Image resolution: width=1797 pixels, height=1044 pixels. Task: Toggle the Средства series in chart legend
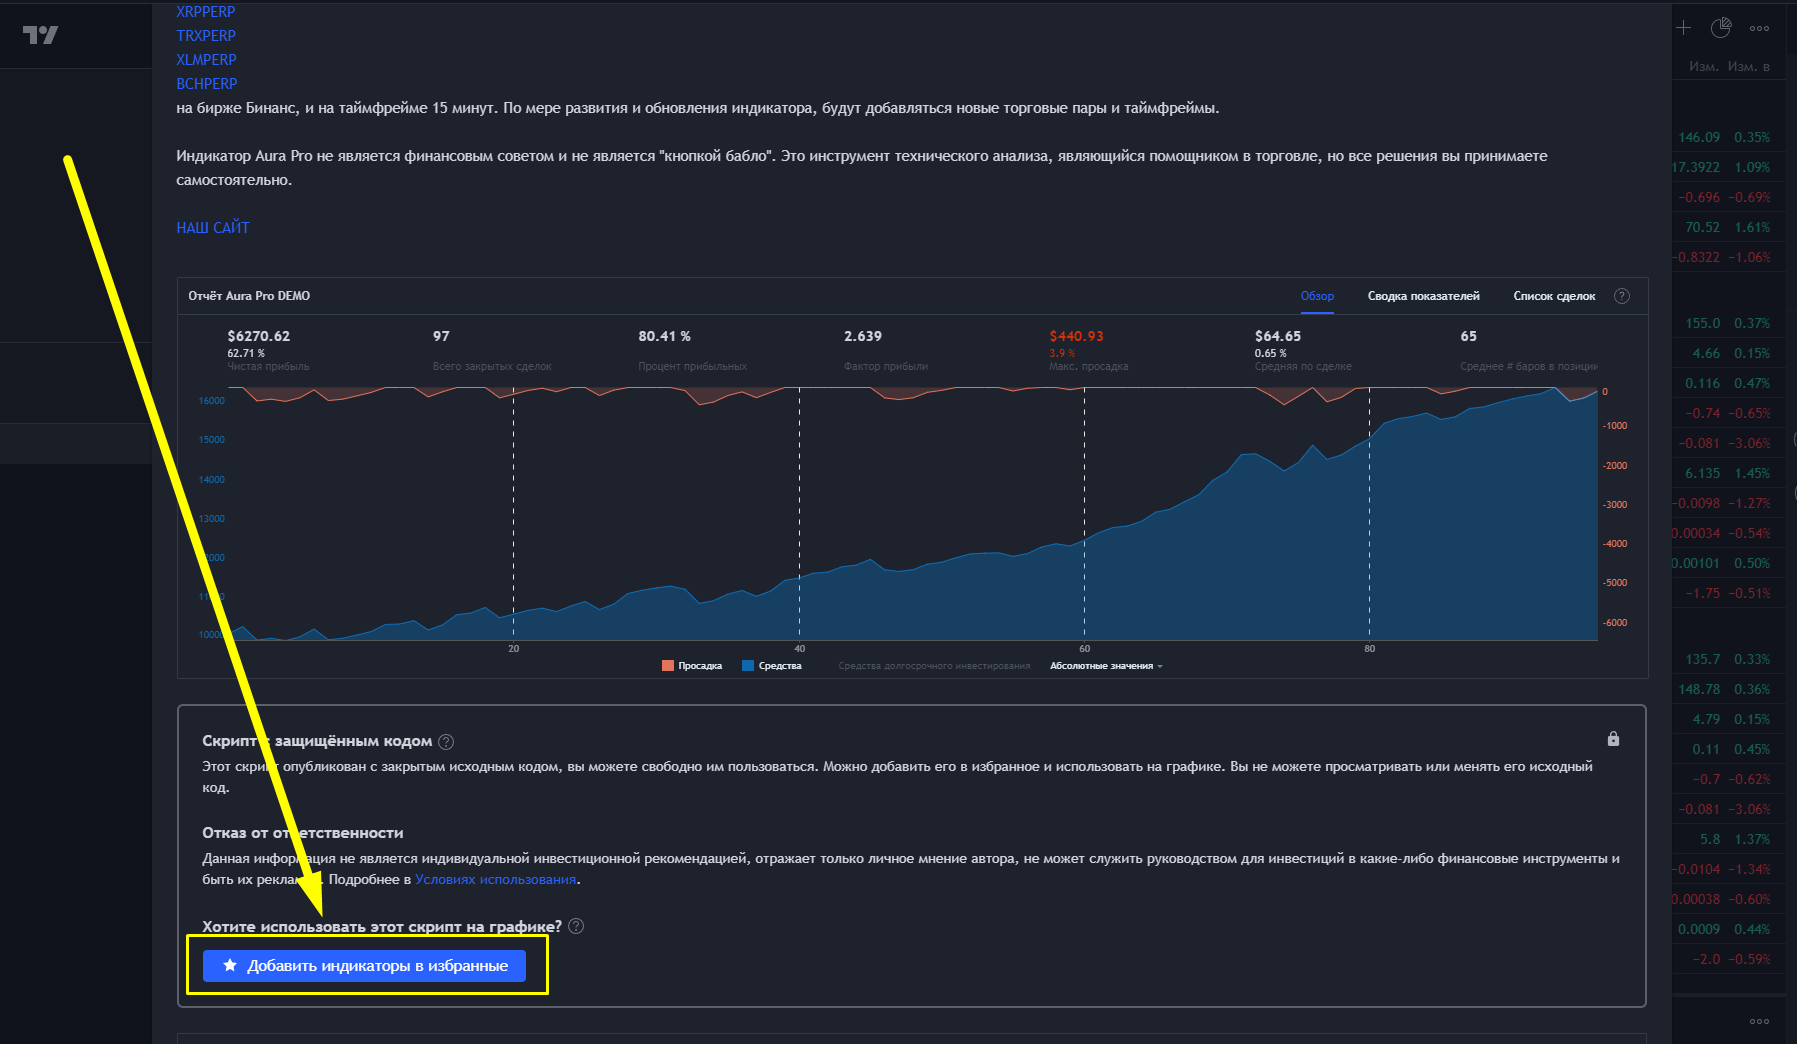772,666
